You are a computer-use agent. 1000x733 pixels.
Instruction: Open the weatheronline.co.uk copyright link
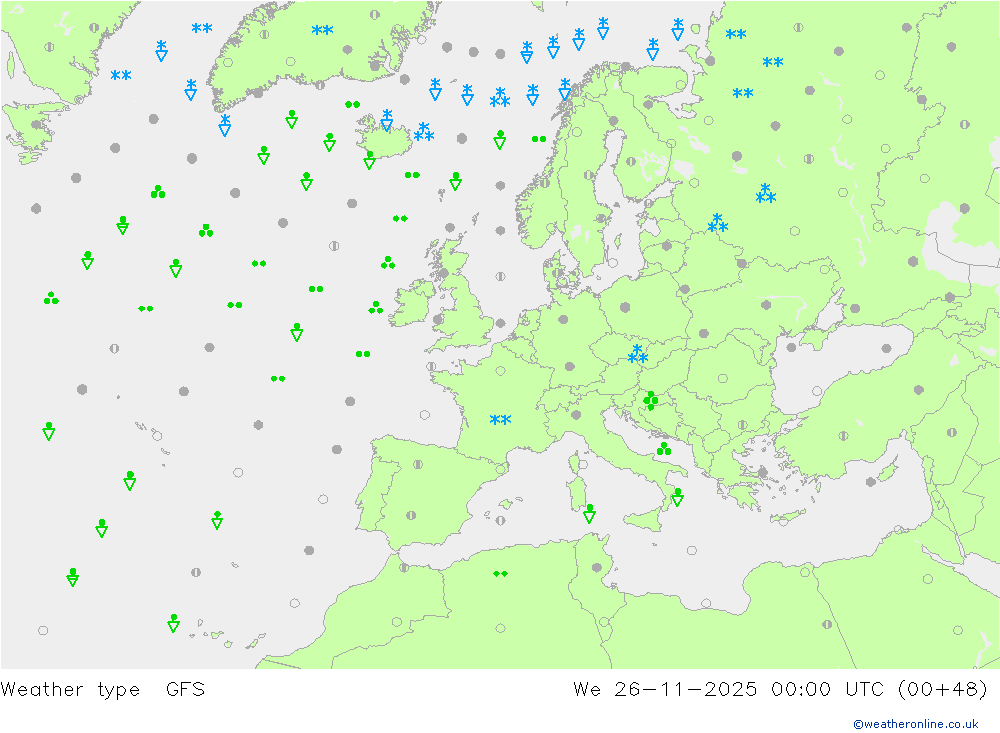click(x=915, y=723)
